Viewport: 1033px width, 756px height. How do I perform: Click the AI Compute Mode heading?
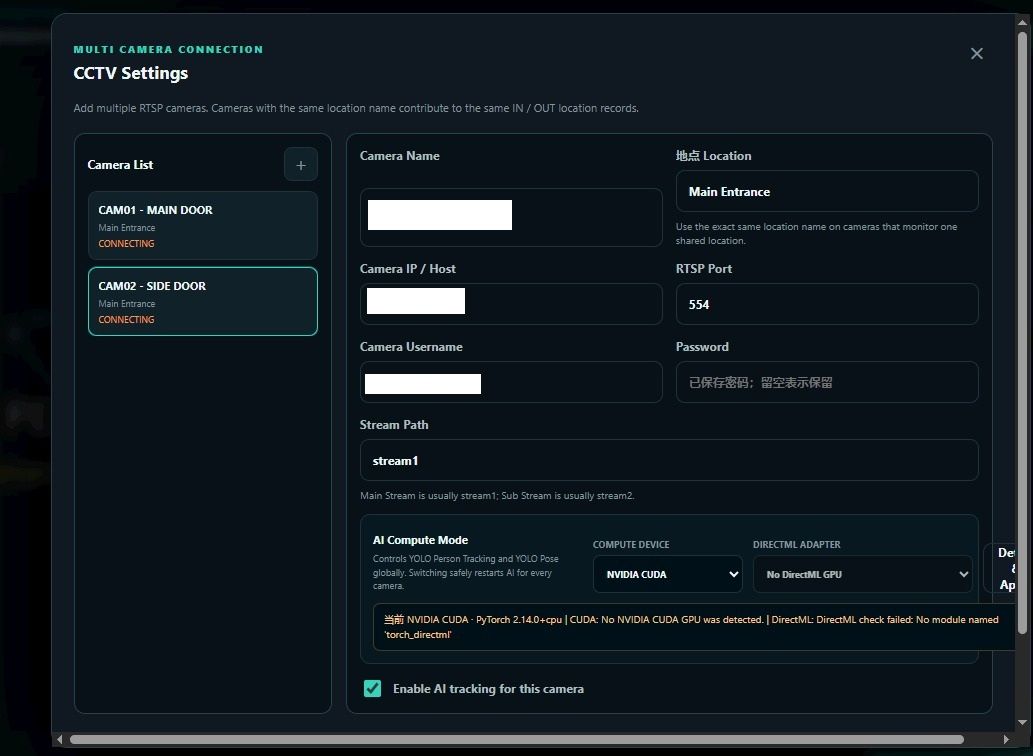coord(420,540)
